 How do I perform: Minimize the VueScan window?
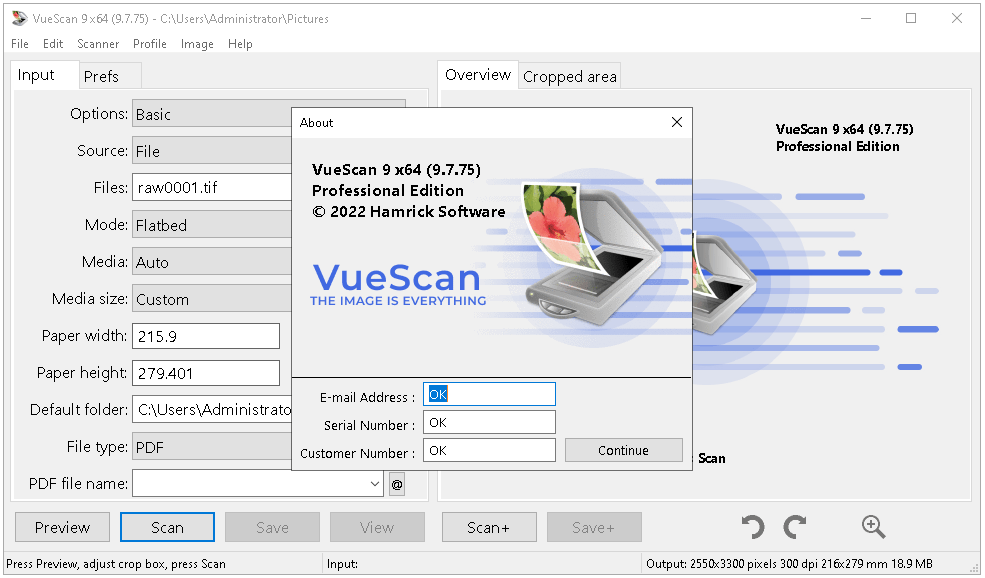tap(866, 18)
